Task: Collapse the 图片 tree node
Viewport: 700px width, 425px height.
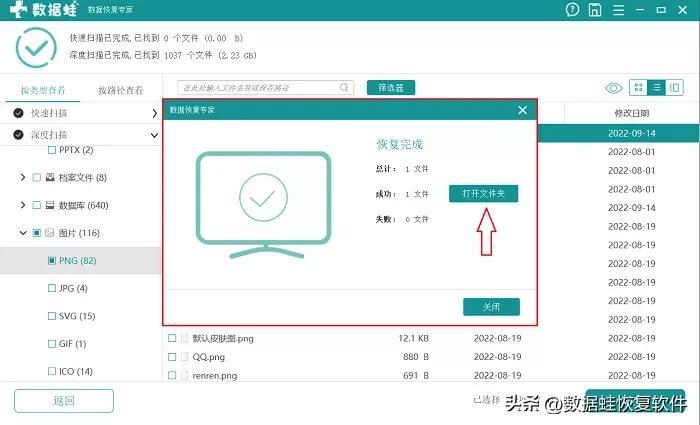Action: click(x=23, y=233)
